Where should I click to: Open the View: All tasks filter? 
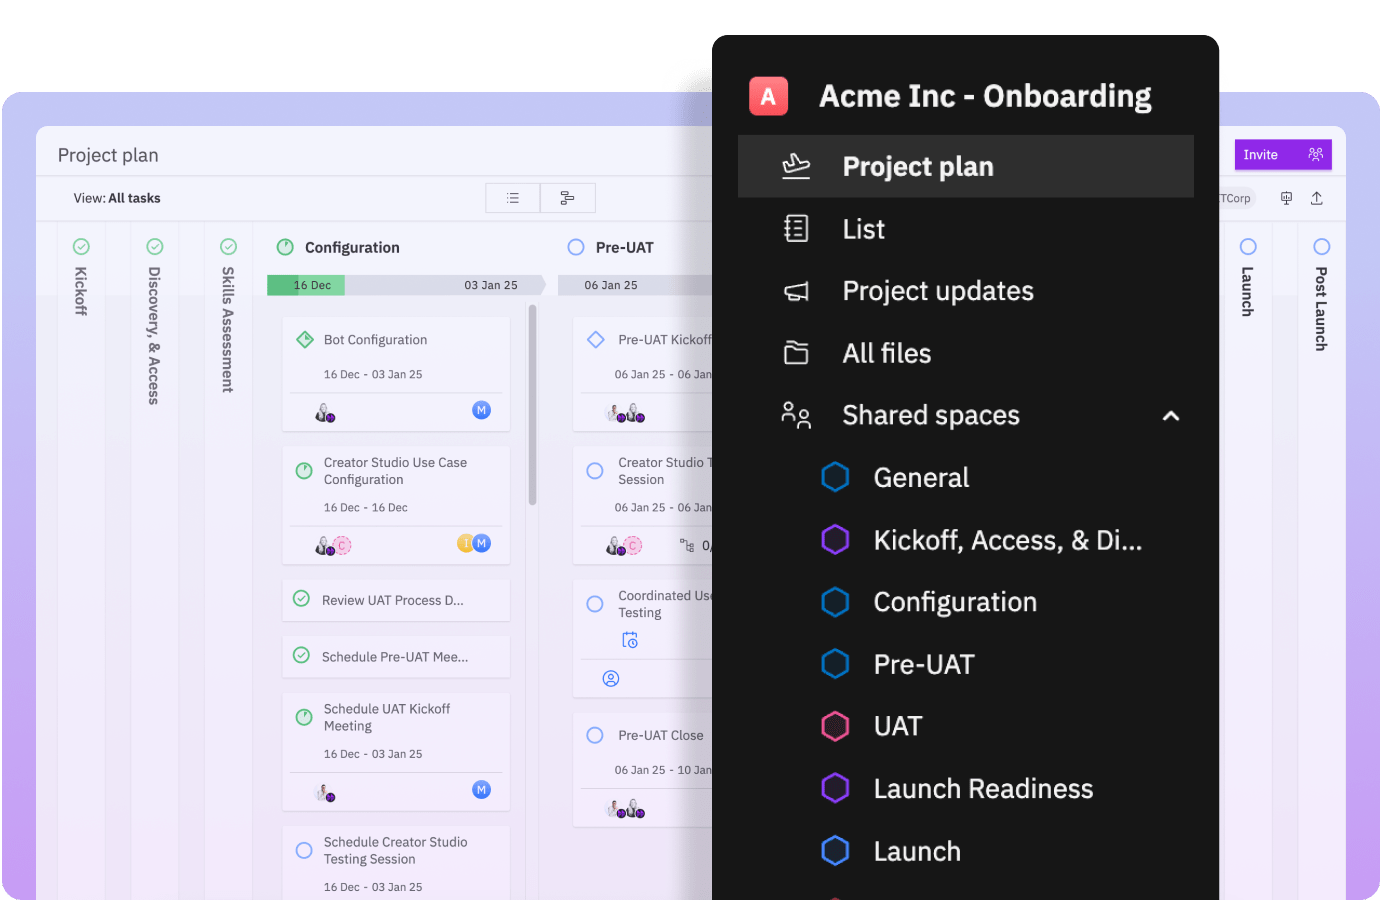[117, 198]
